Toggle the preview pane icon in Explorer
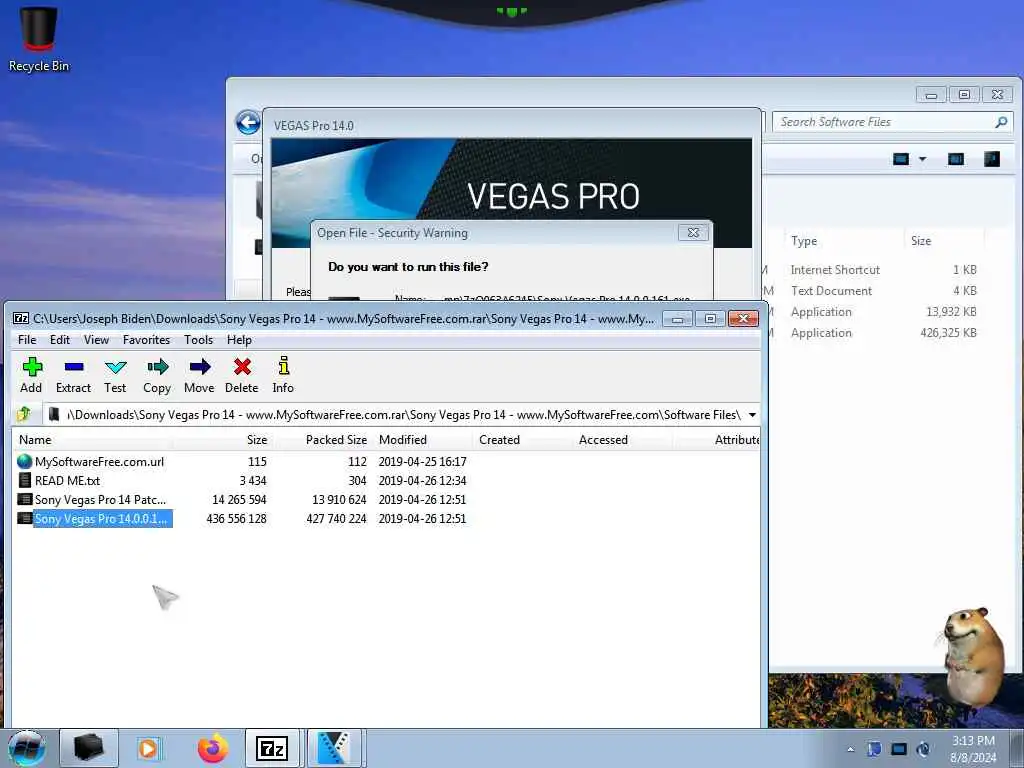 tap(955, 159)
